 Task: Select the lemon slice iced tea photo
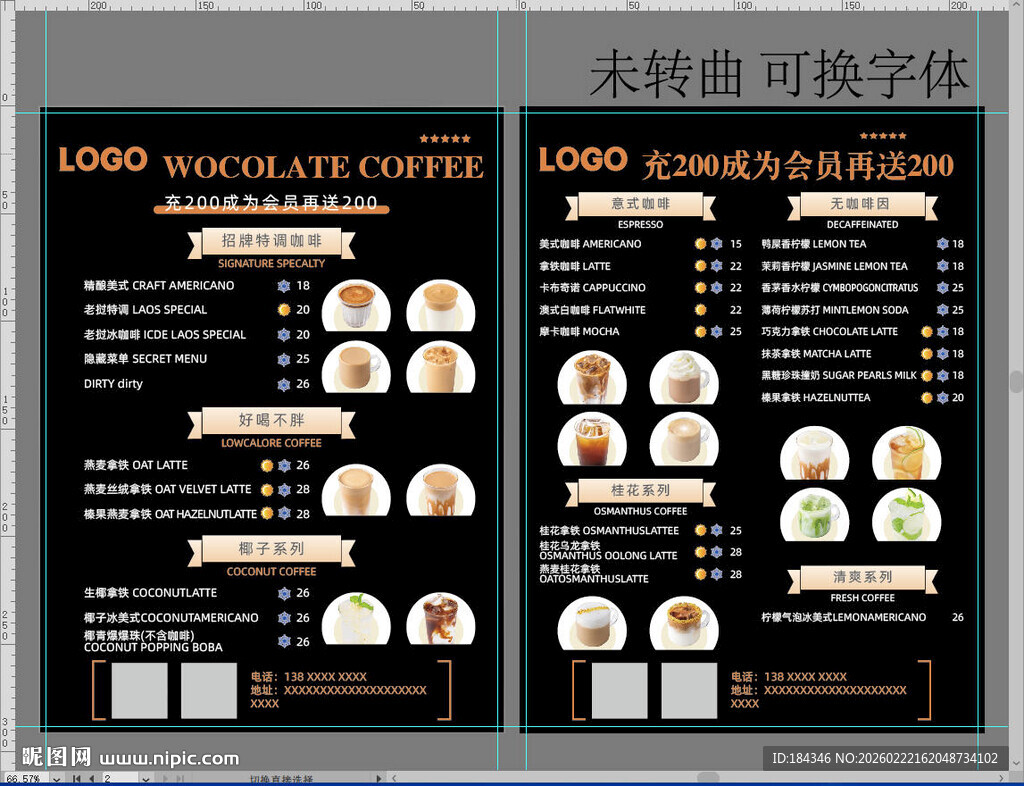[x=906, y=453]
